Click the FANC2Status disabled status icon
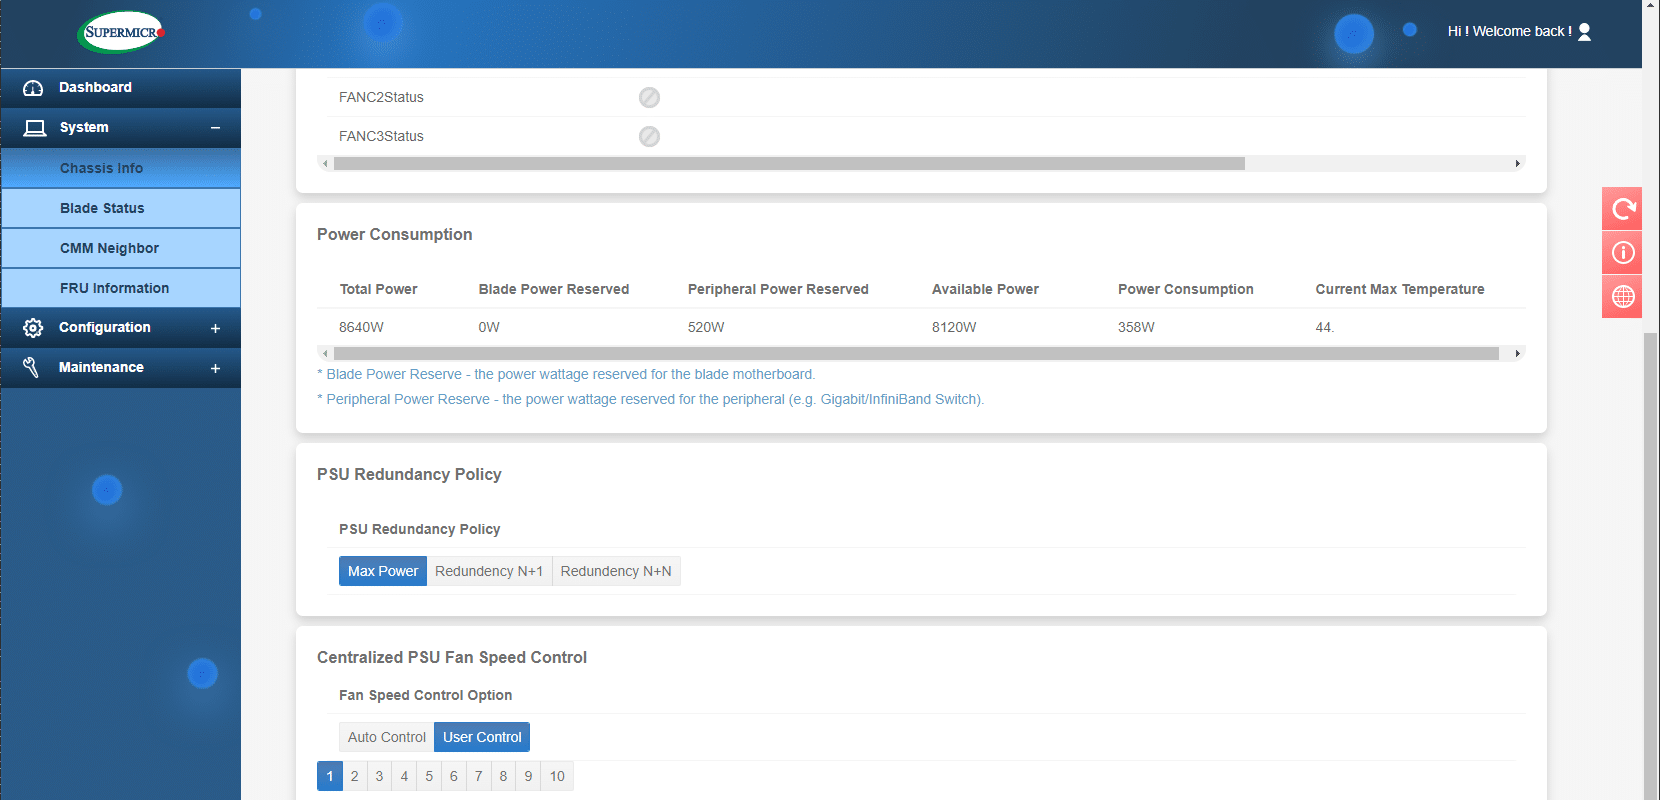 click(649, 97)
